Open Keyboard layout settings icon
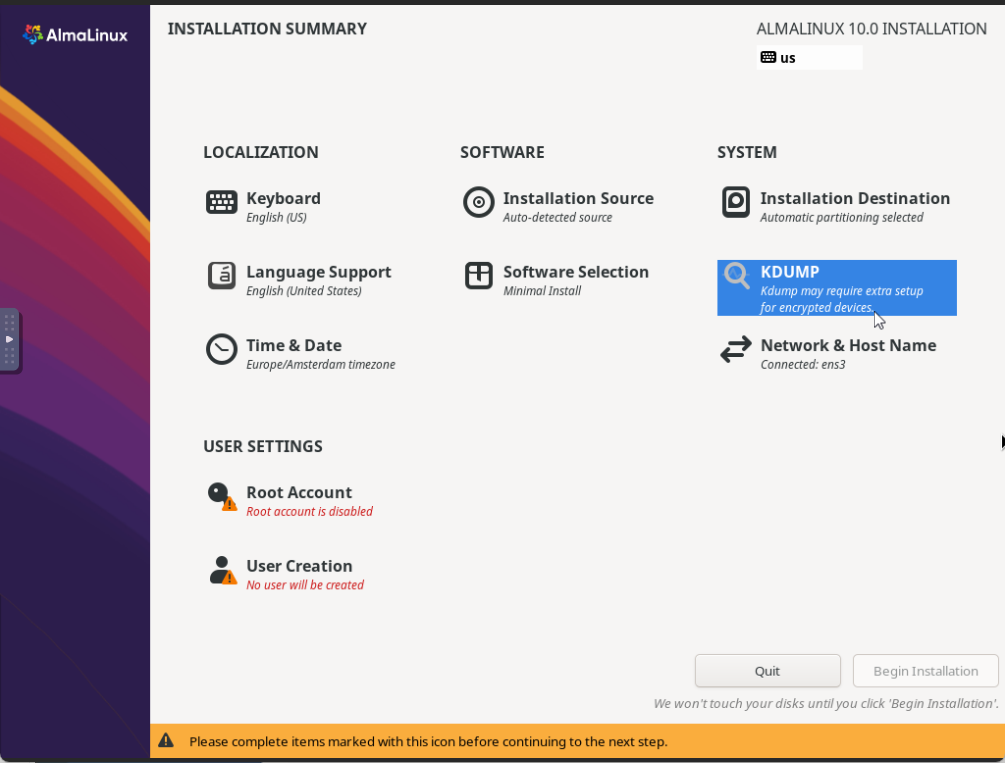 click(x=221, y=202)
